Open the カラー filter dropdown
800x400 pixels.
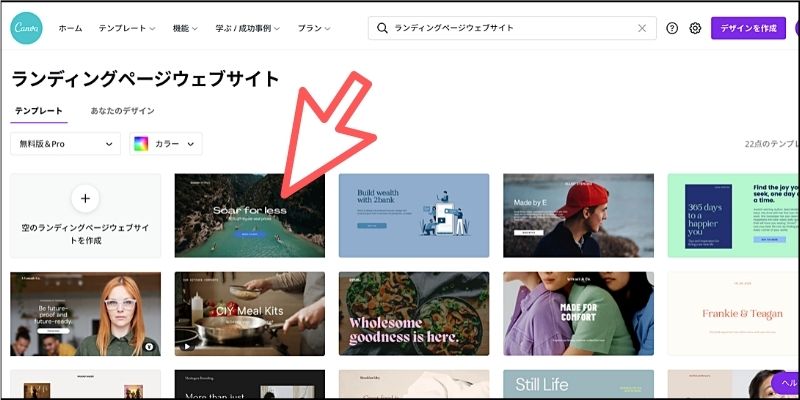tap(166, 144)
